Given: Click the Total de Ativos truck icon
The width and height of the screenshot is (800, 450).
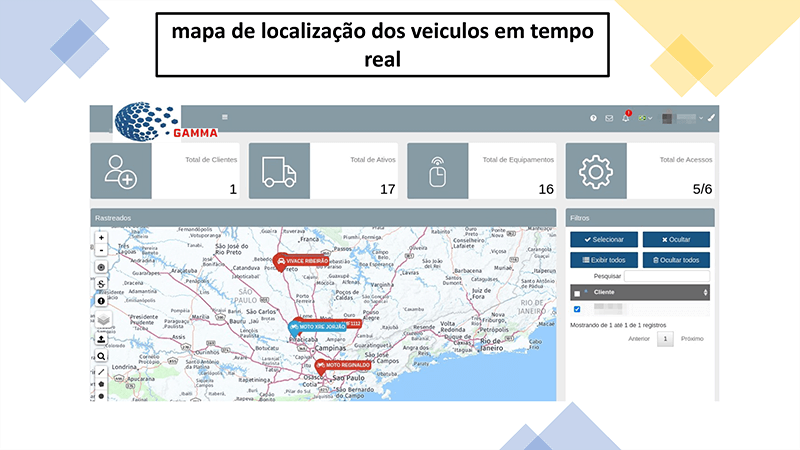Looking at the screenshot, I should click(x=279, y=171).
